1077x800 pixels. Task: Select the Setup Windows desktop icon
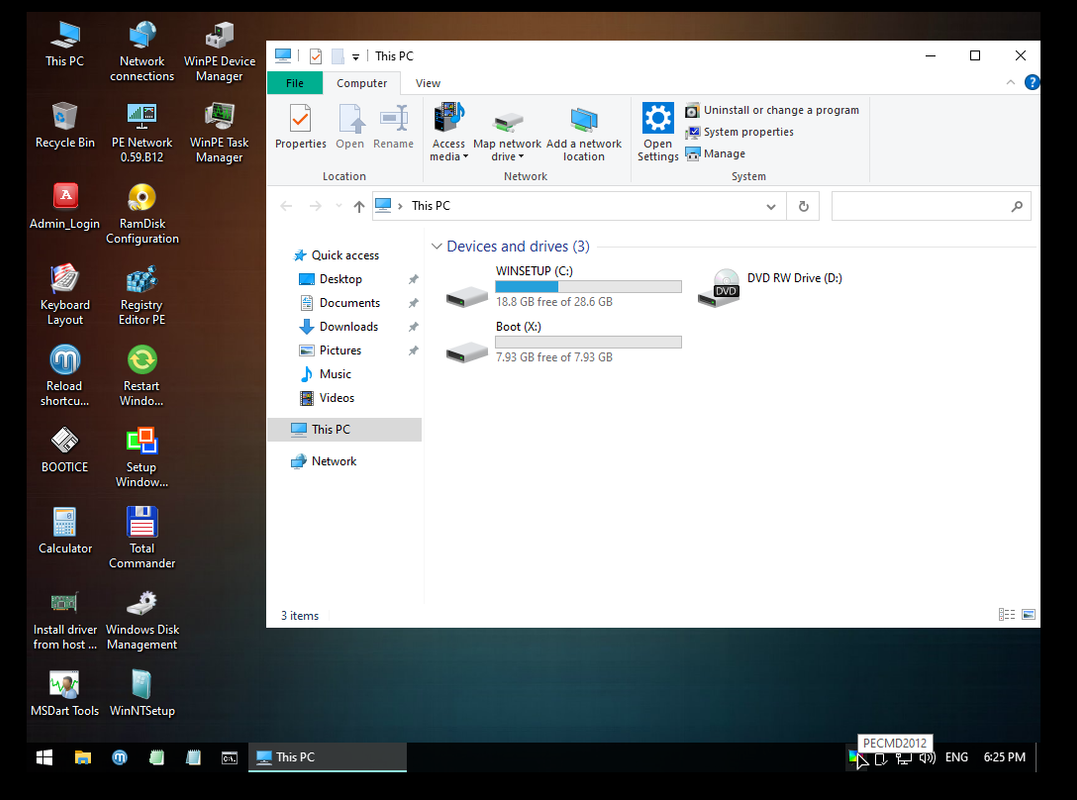pyautogui.click(x=142, y=457)
